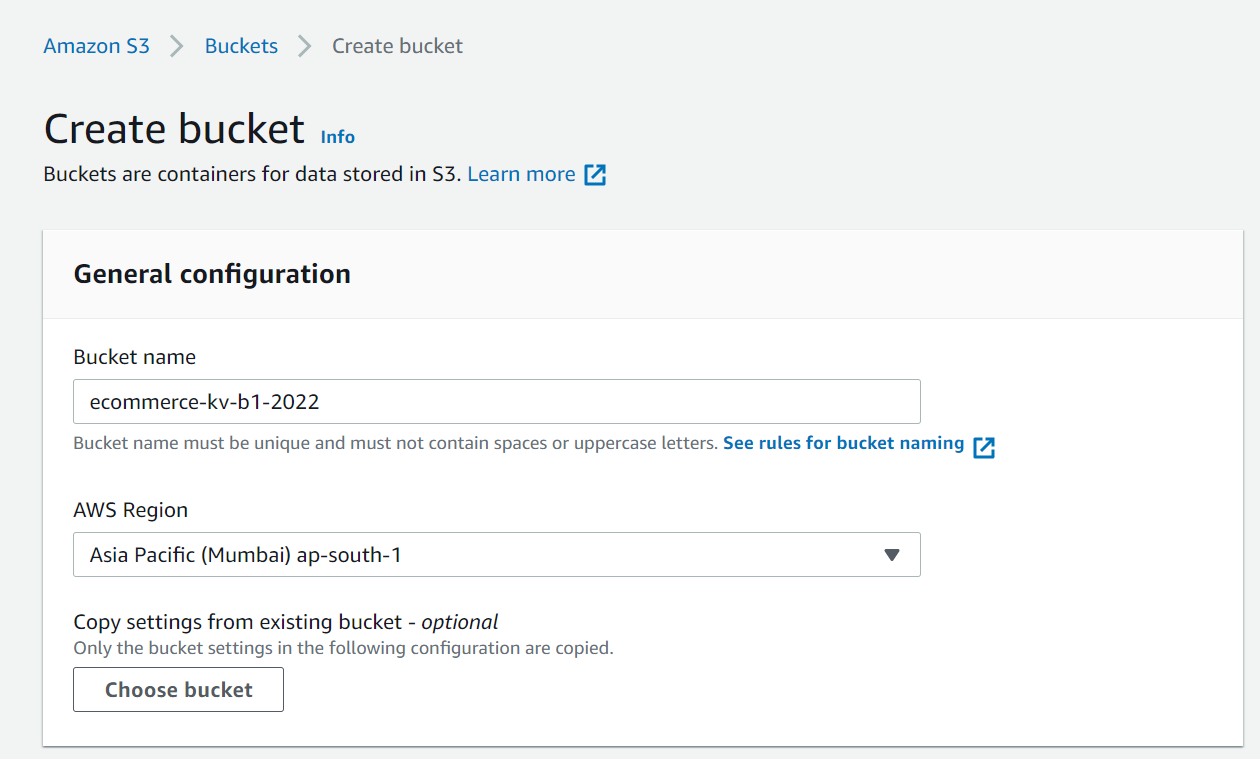The width and height of the screenshot is (1260, 759).
Task: Click the Info link beside Create bucket heading
Action: tap(337, 137)
